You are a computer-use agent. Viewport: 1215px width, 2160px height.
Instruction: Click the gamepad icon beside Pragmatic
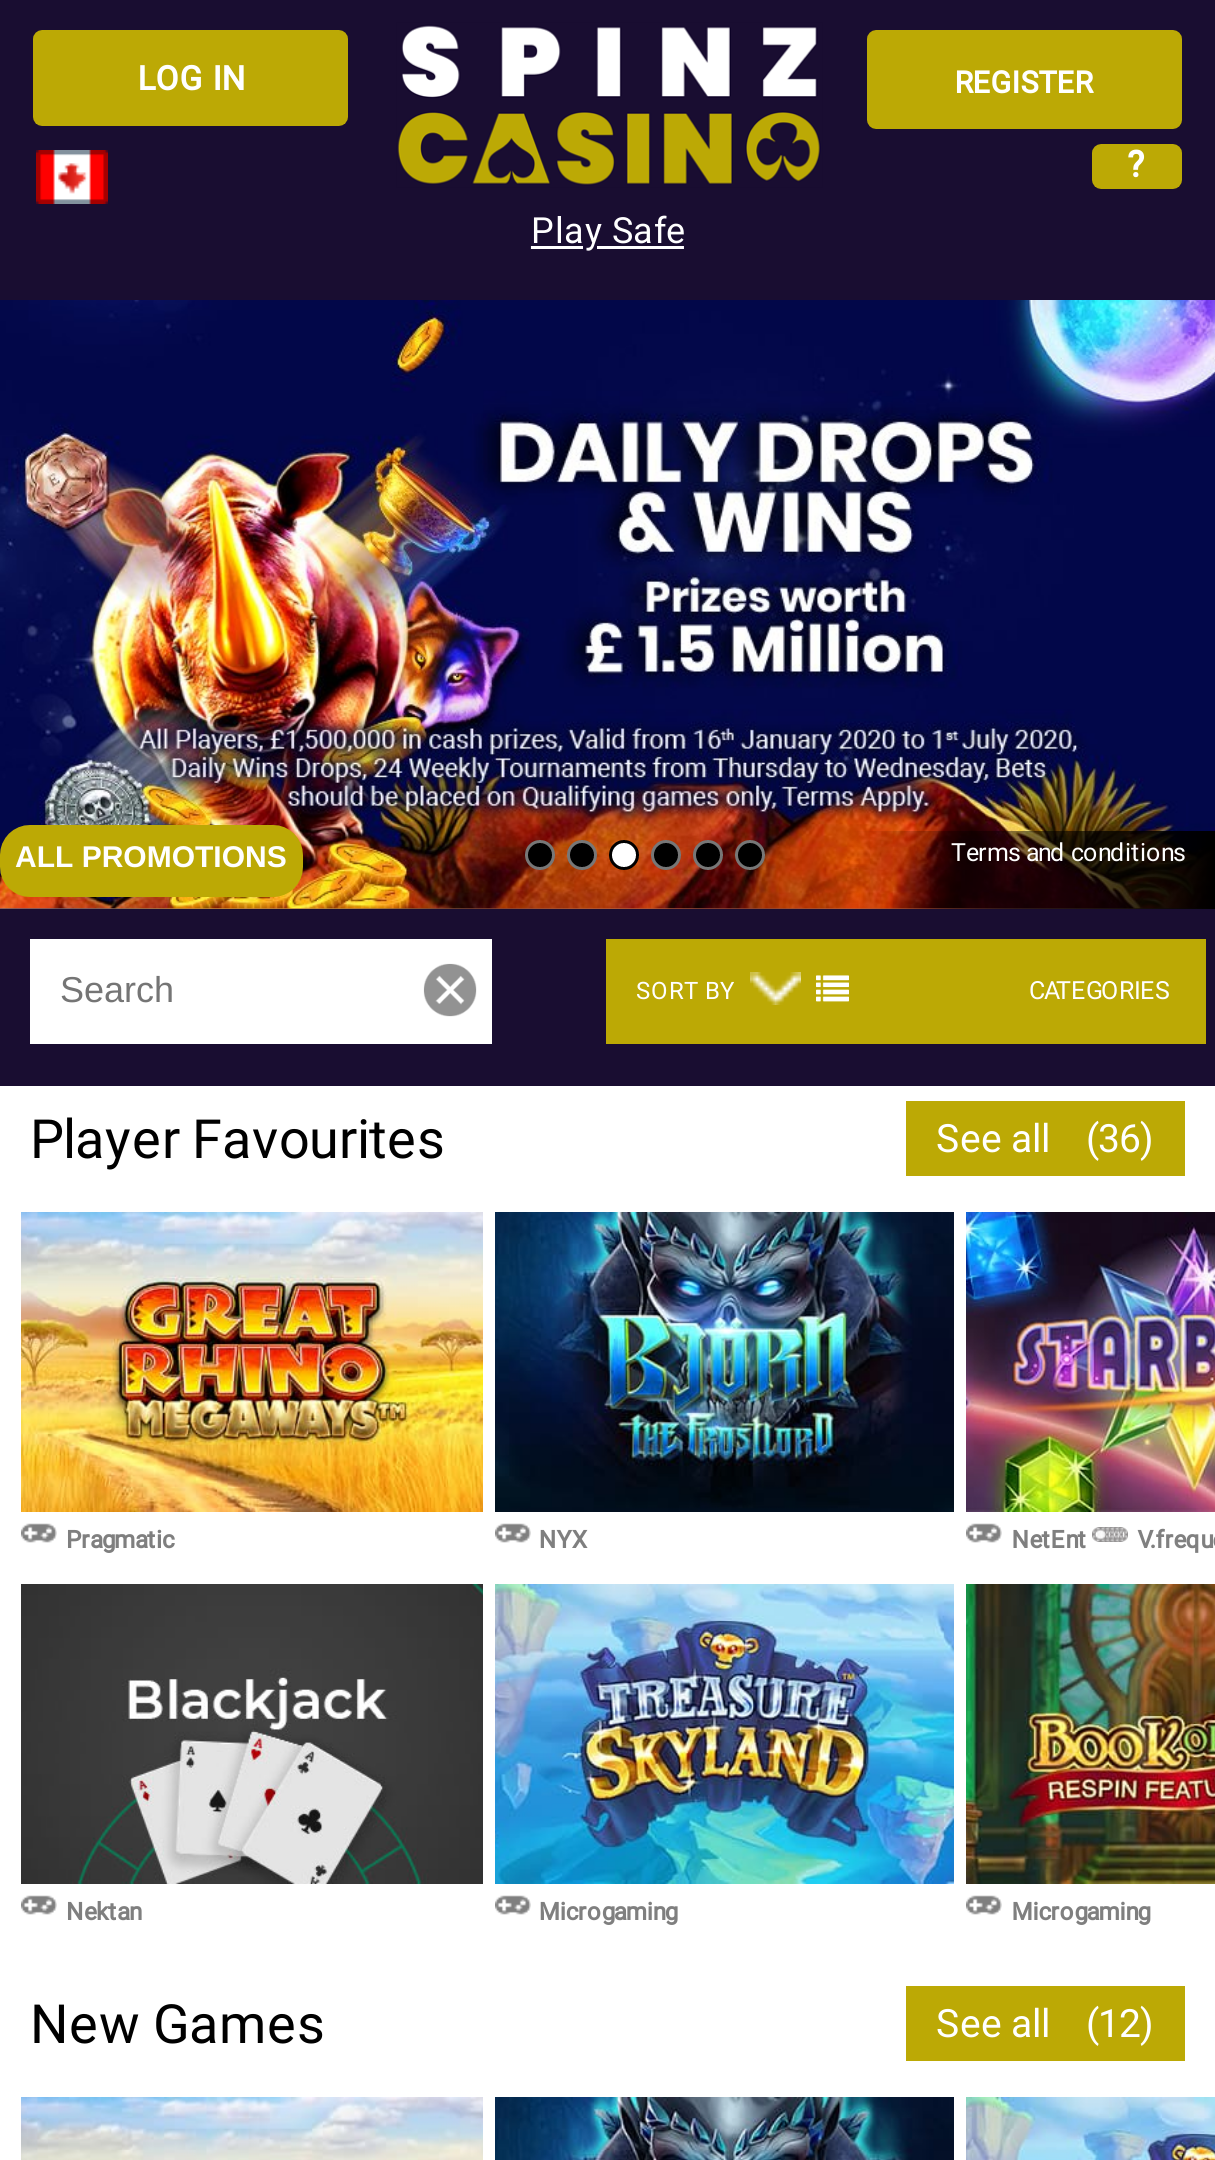[39, 1534]
